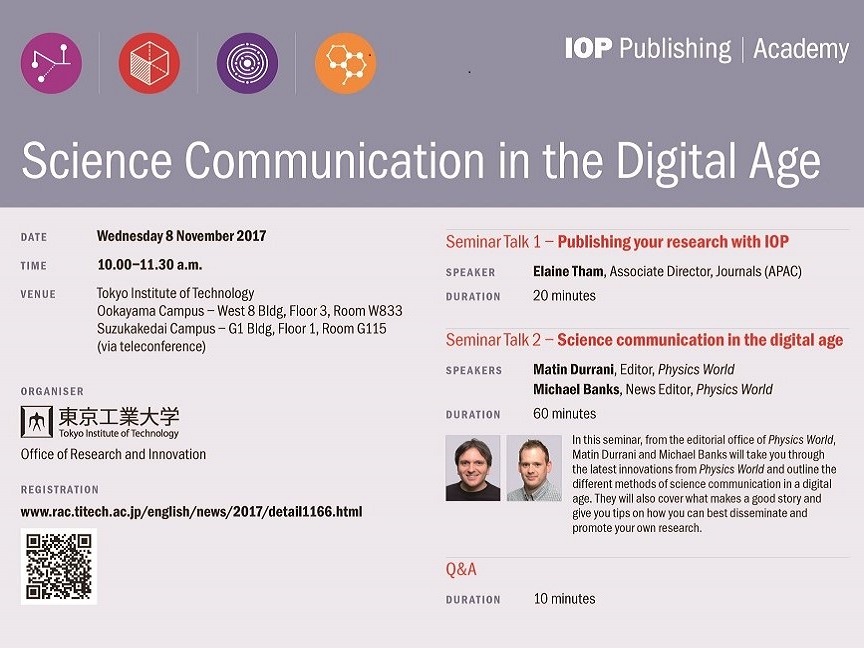This screenshot has height=648, width=864.
Task: Click the ORGANISER label
Action: click(x=52, y=391)
